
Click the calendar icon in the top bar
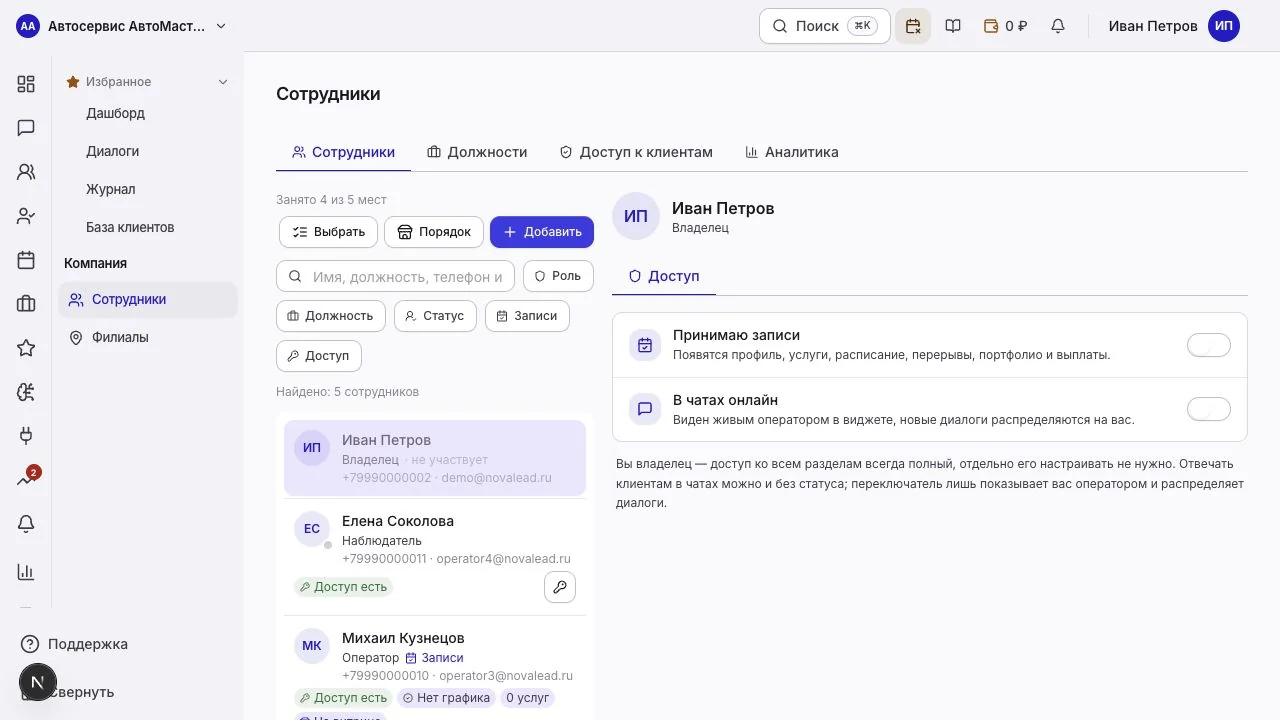pos(913,26)
